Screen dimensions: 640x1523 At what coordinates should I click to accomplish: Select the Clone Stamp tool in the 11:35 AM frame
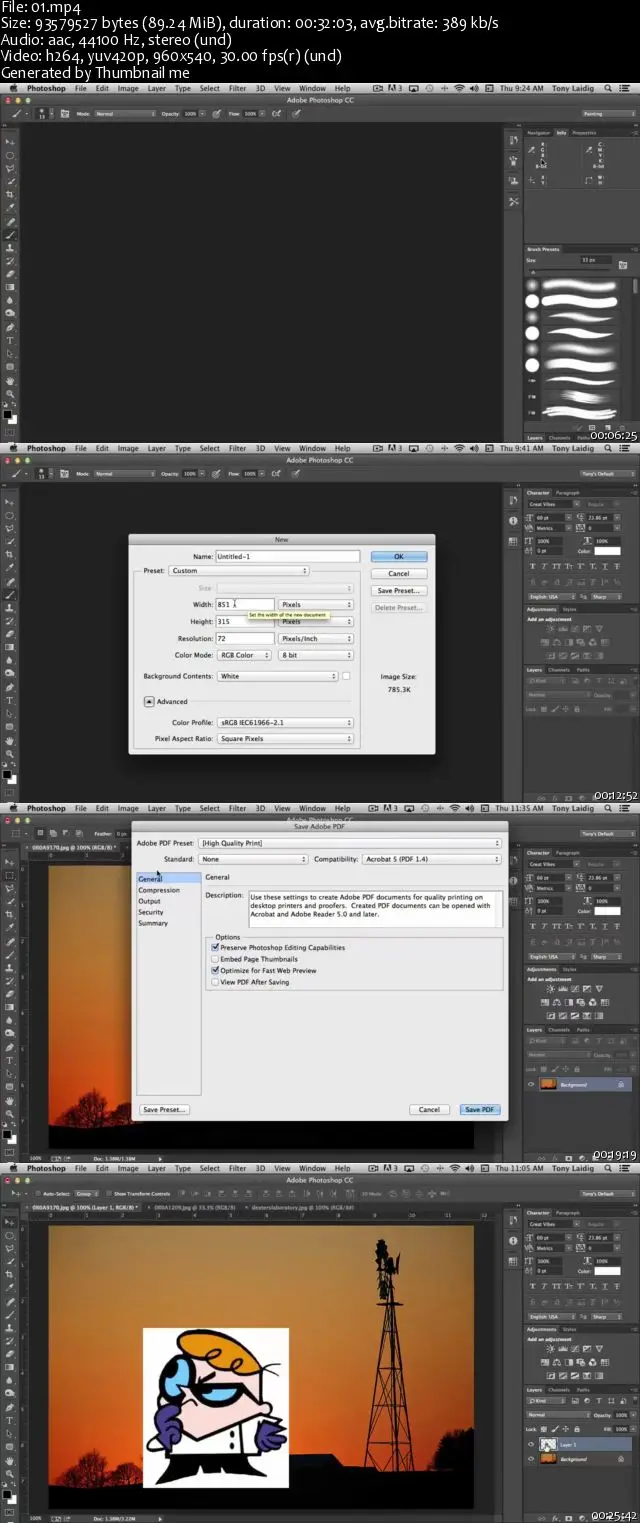coord(10,968)
